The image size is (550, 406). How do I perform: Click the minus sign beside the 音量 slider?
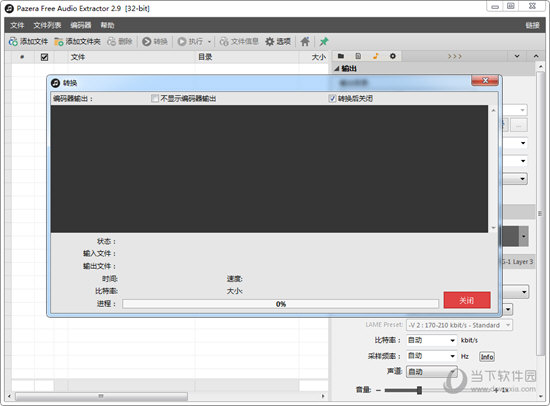tap(378, 390)
